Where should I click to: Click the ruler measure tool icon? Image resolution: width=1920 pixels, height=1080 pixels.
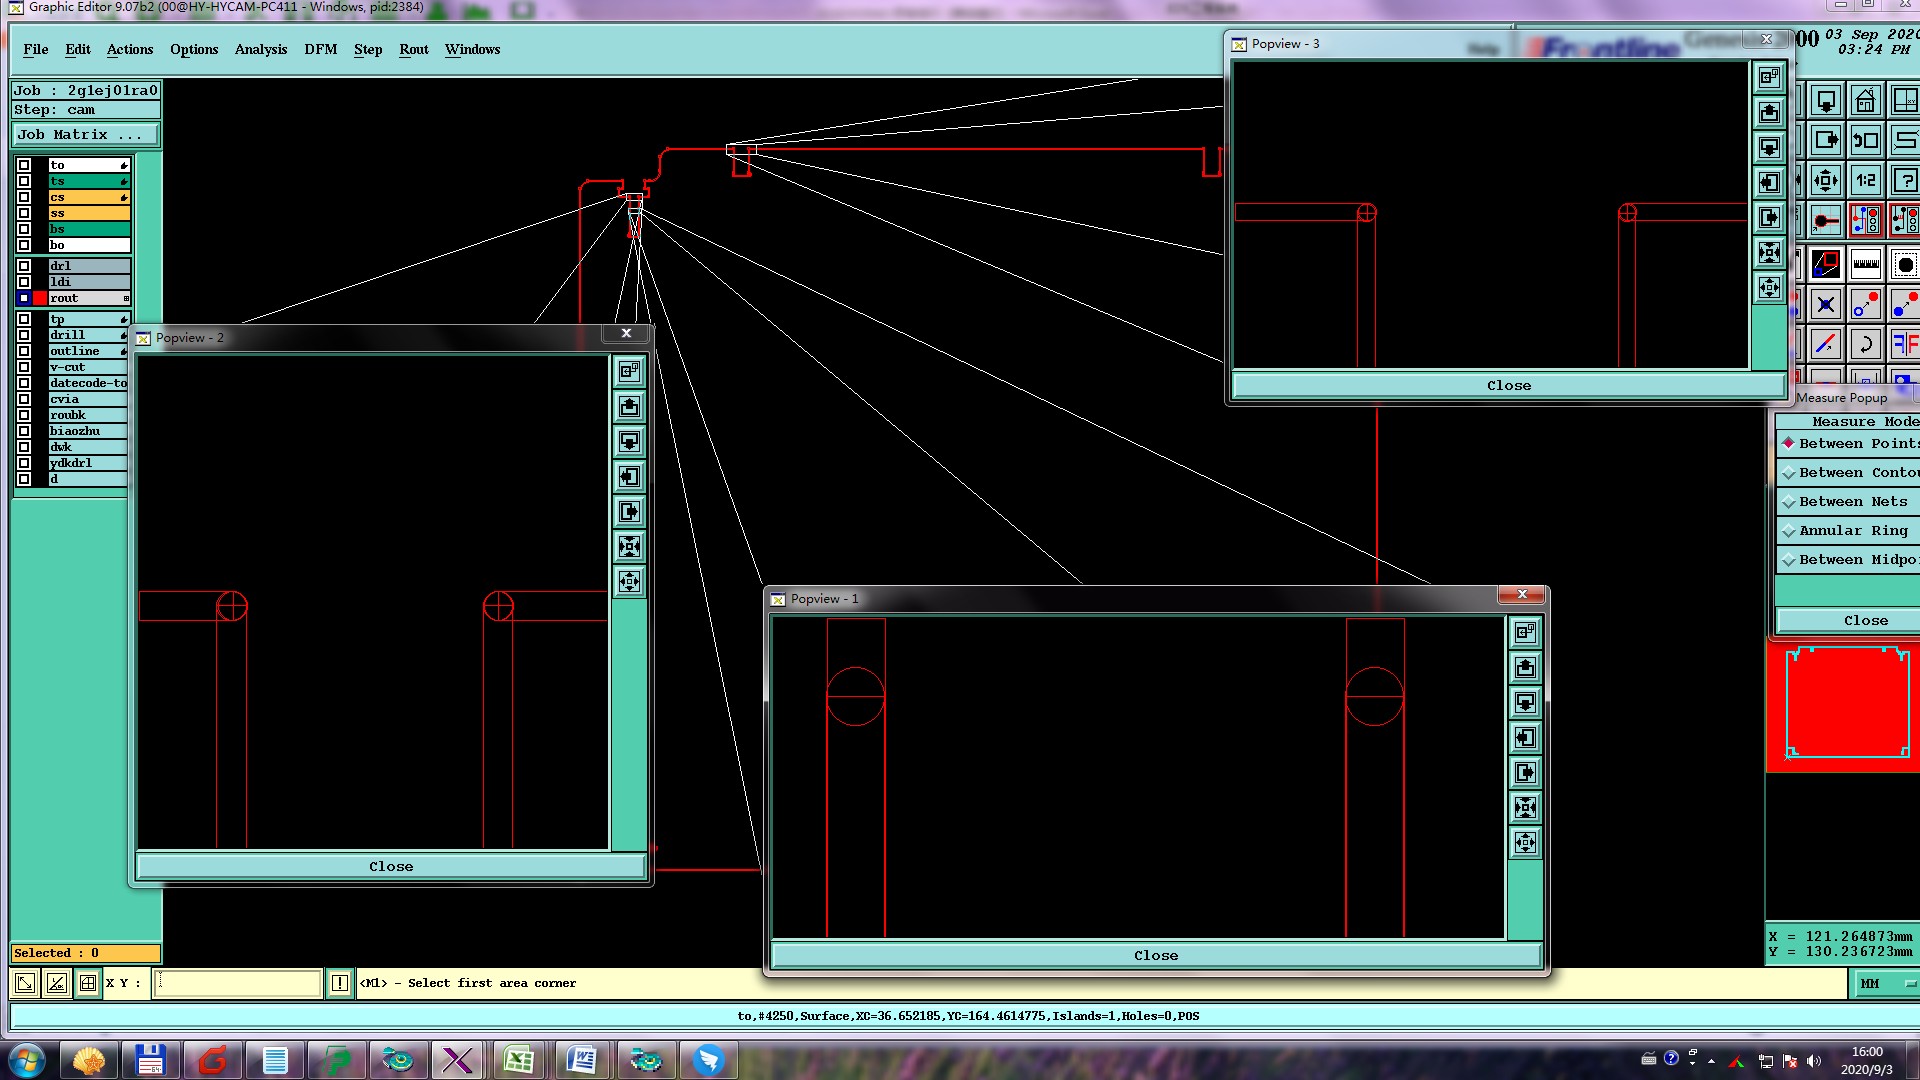coord(1865,265)
